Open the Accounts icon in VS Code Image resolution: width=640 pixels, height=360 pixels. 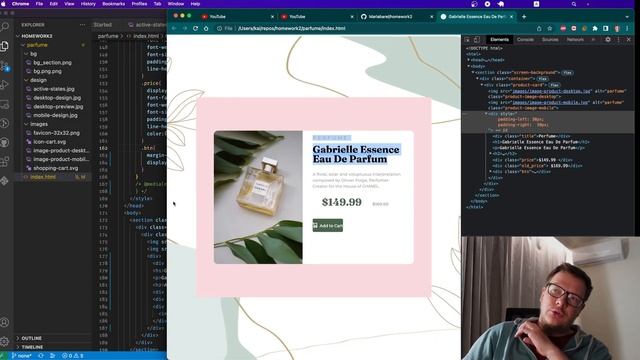tap(5, 322)
